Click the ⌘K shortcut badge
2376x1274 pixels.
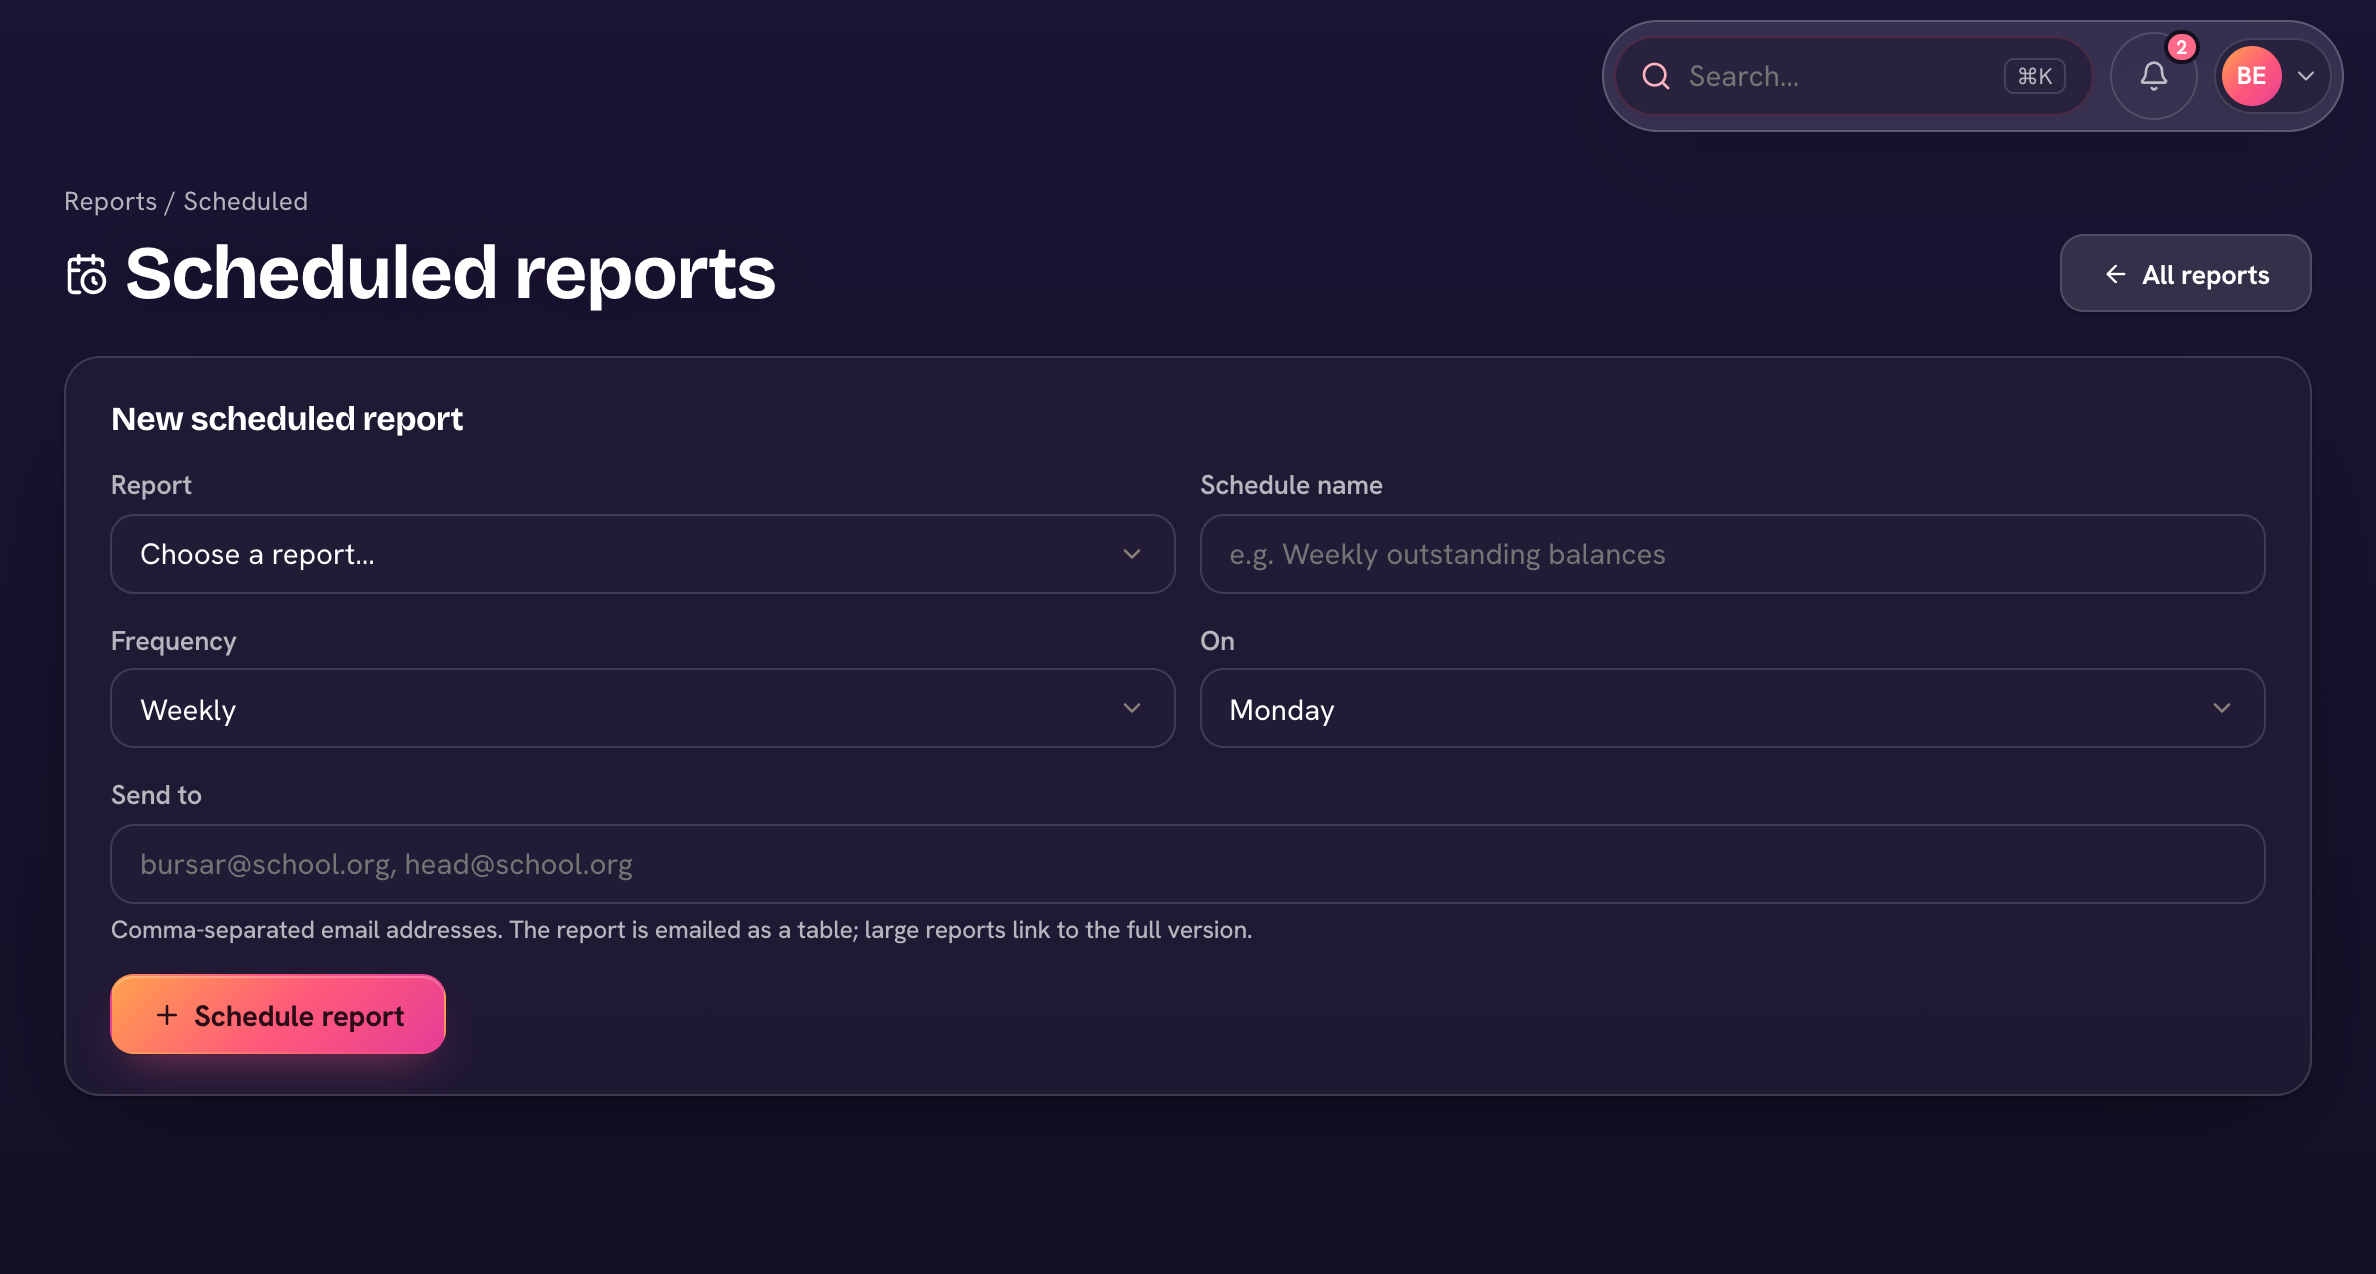point(2034,76)
